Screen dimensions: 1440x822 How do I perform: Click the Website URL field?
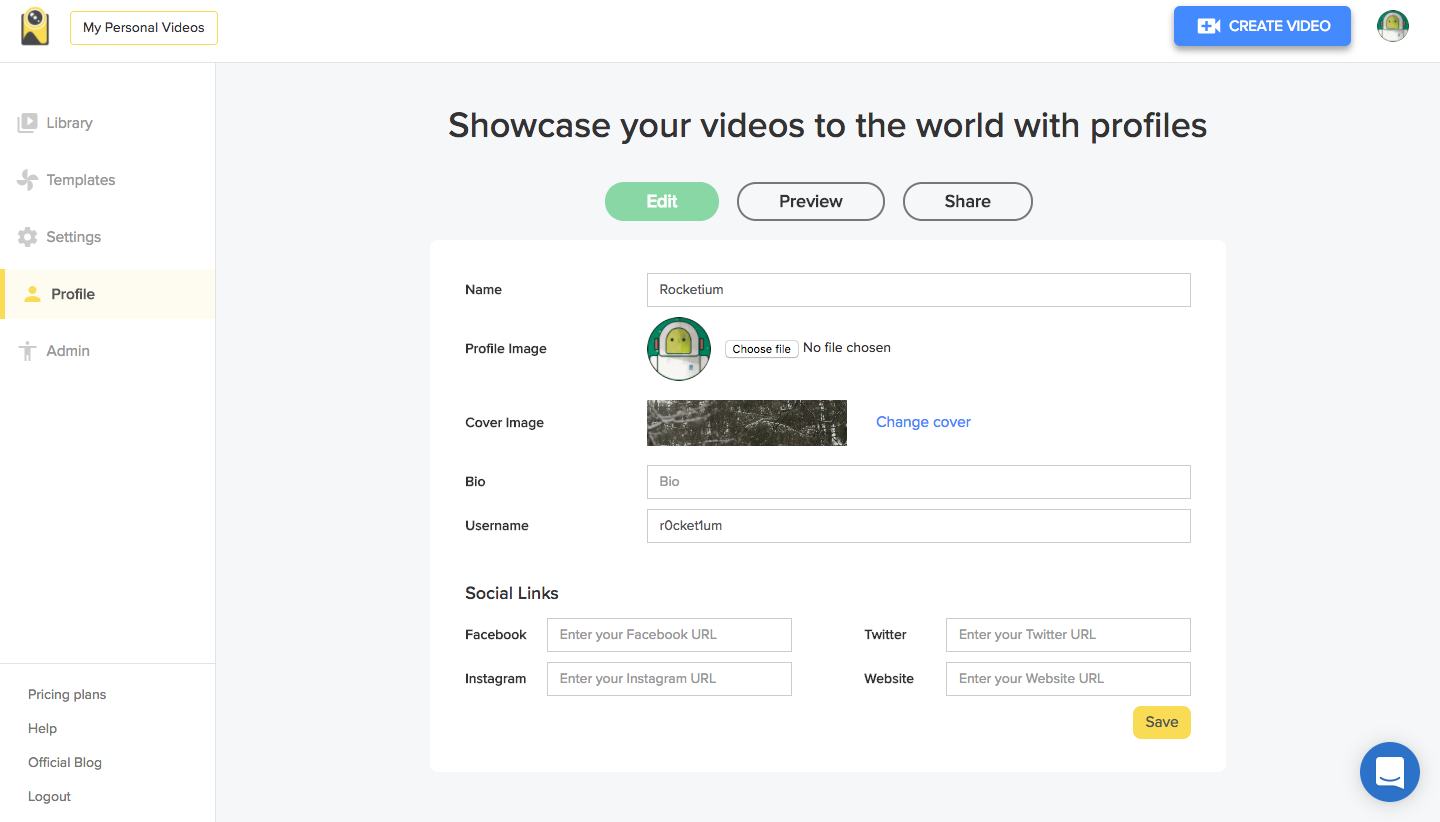point(1068,679)
